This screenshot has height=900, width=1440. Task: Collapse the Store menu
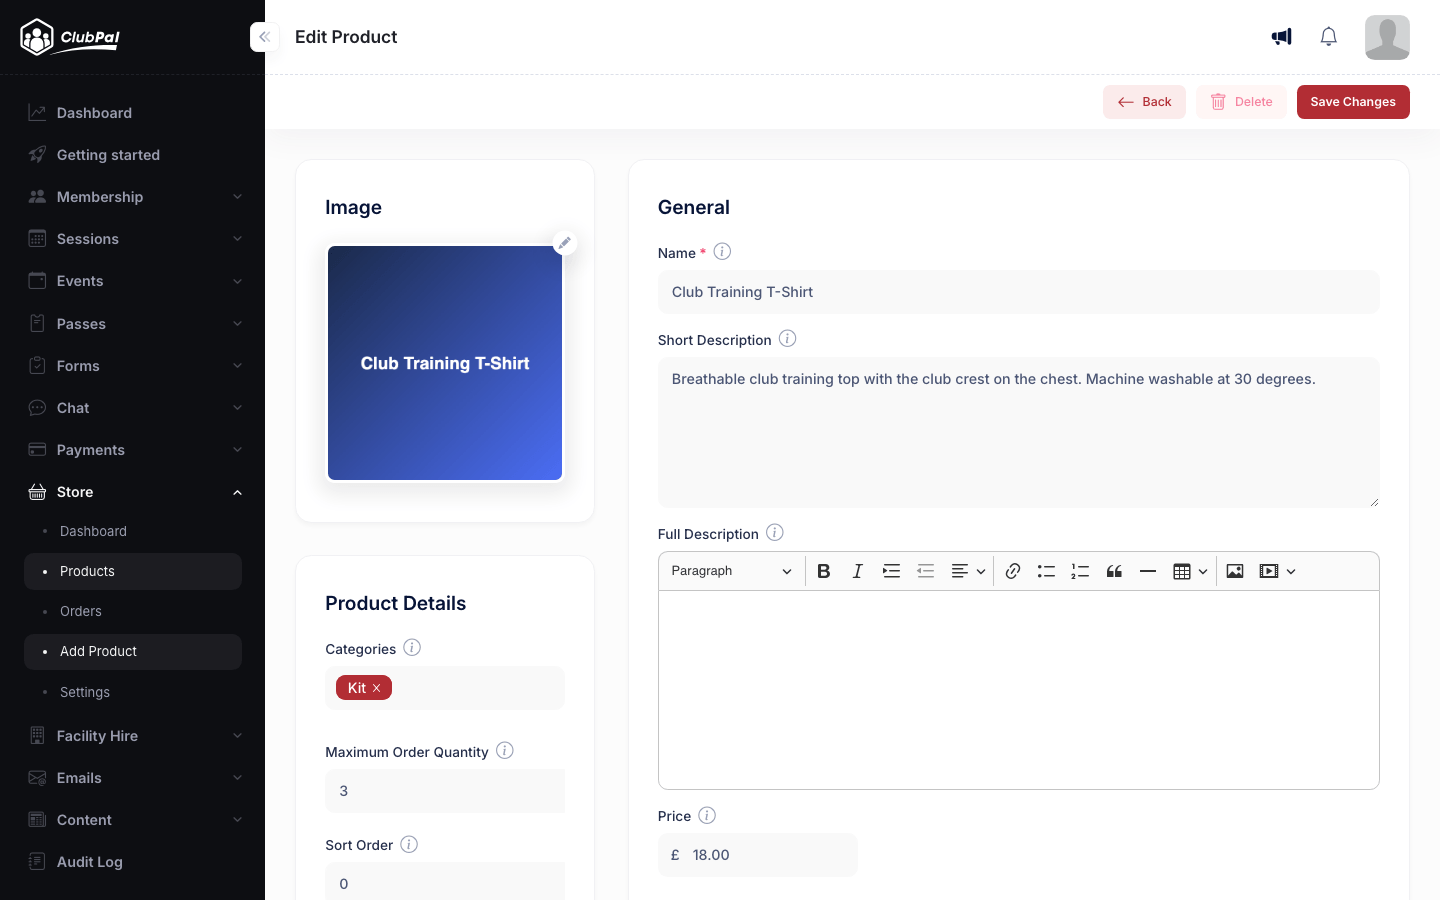click(133, 492)
